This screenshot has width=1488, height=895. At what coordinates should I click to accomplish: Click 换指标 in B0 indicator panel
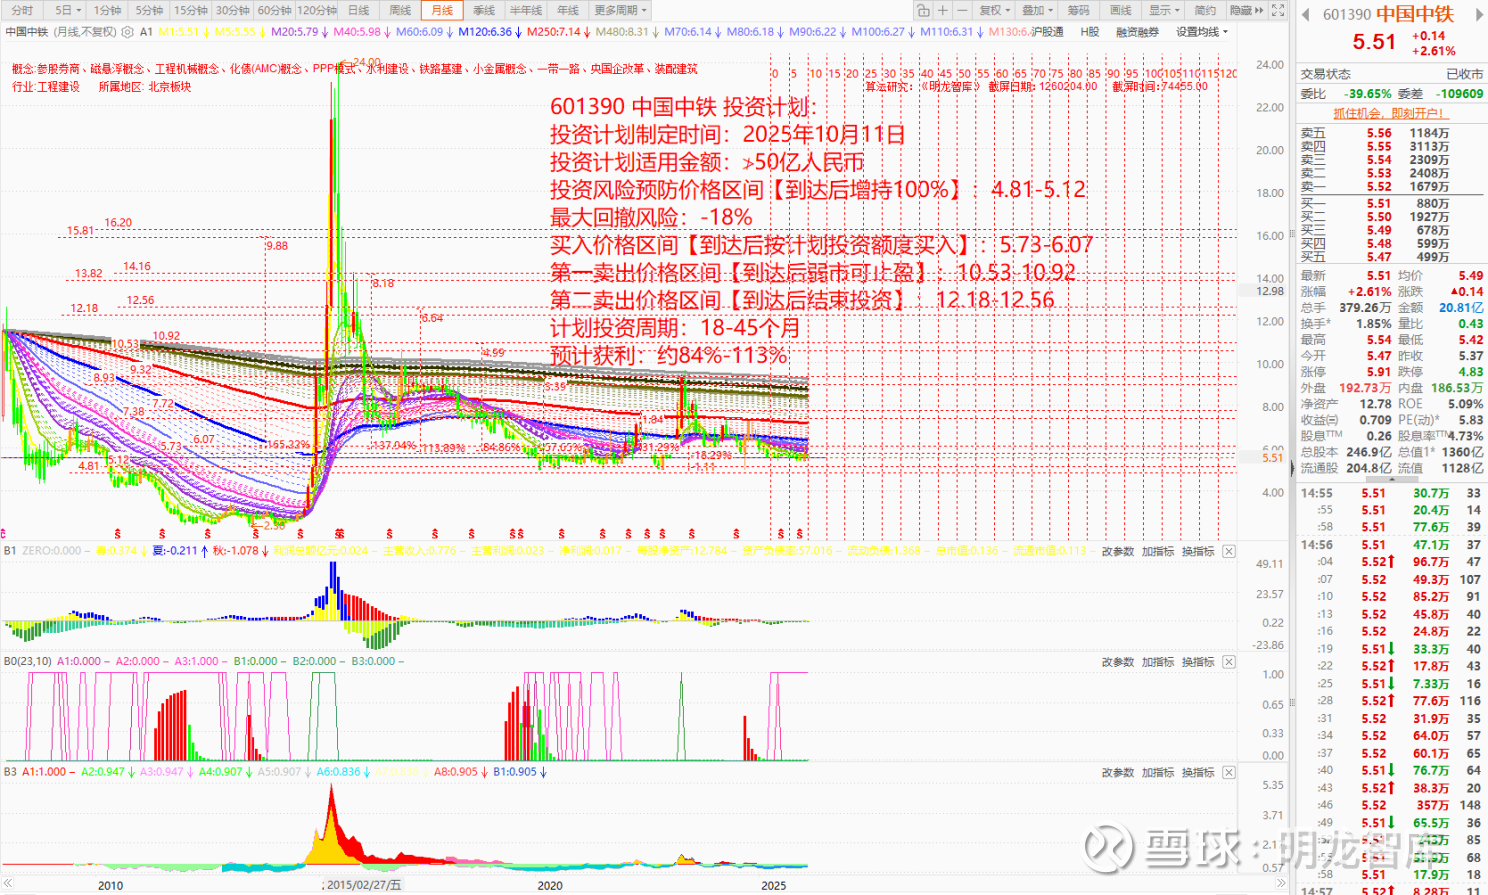point(1198,662)
